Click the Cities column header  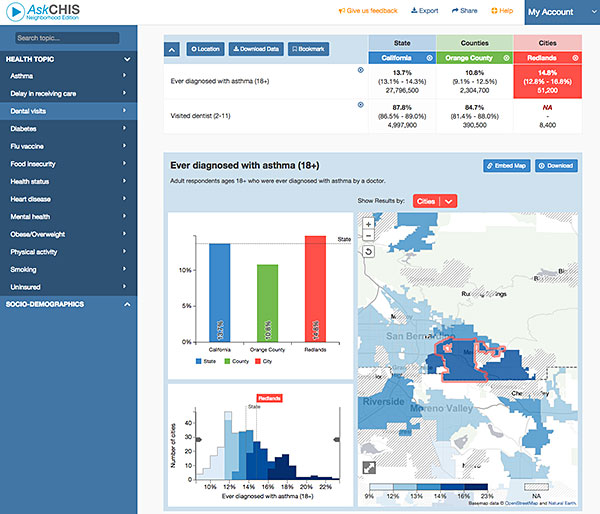pos(548,43)
